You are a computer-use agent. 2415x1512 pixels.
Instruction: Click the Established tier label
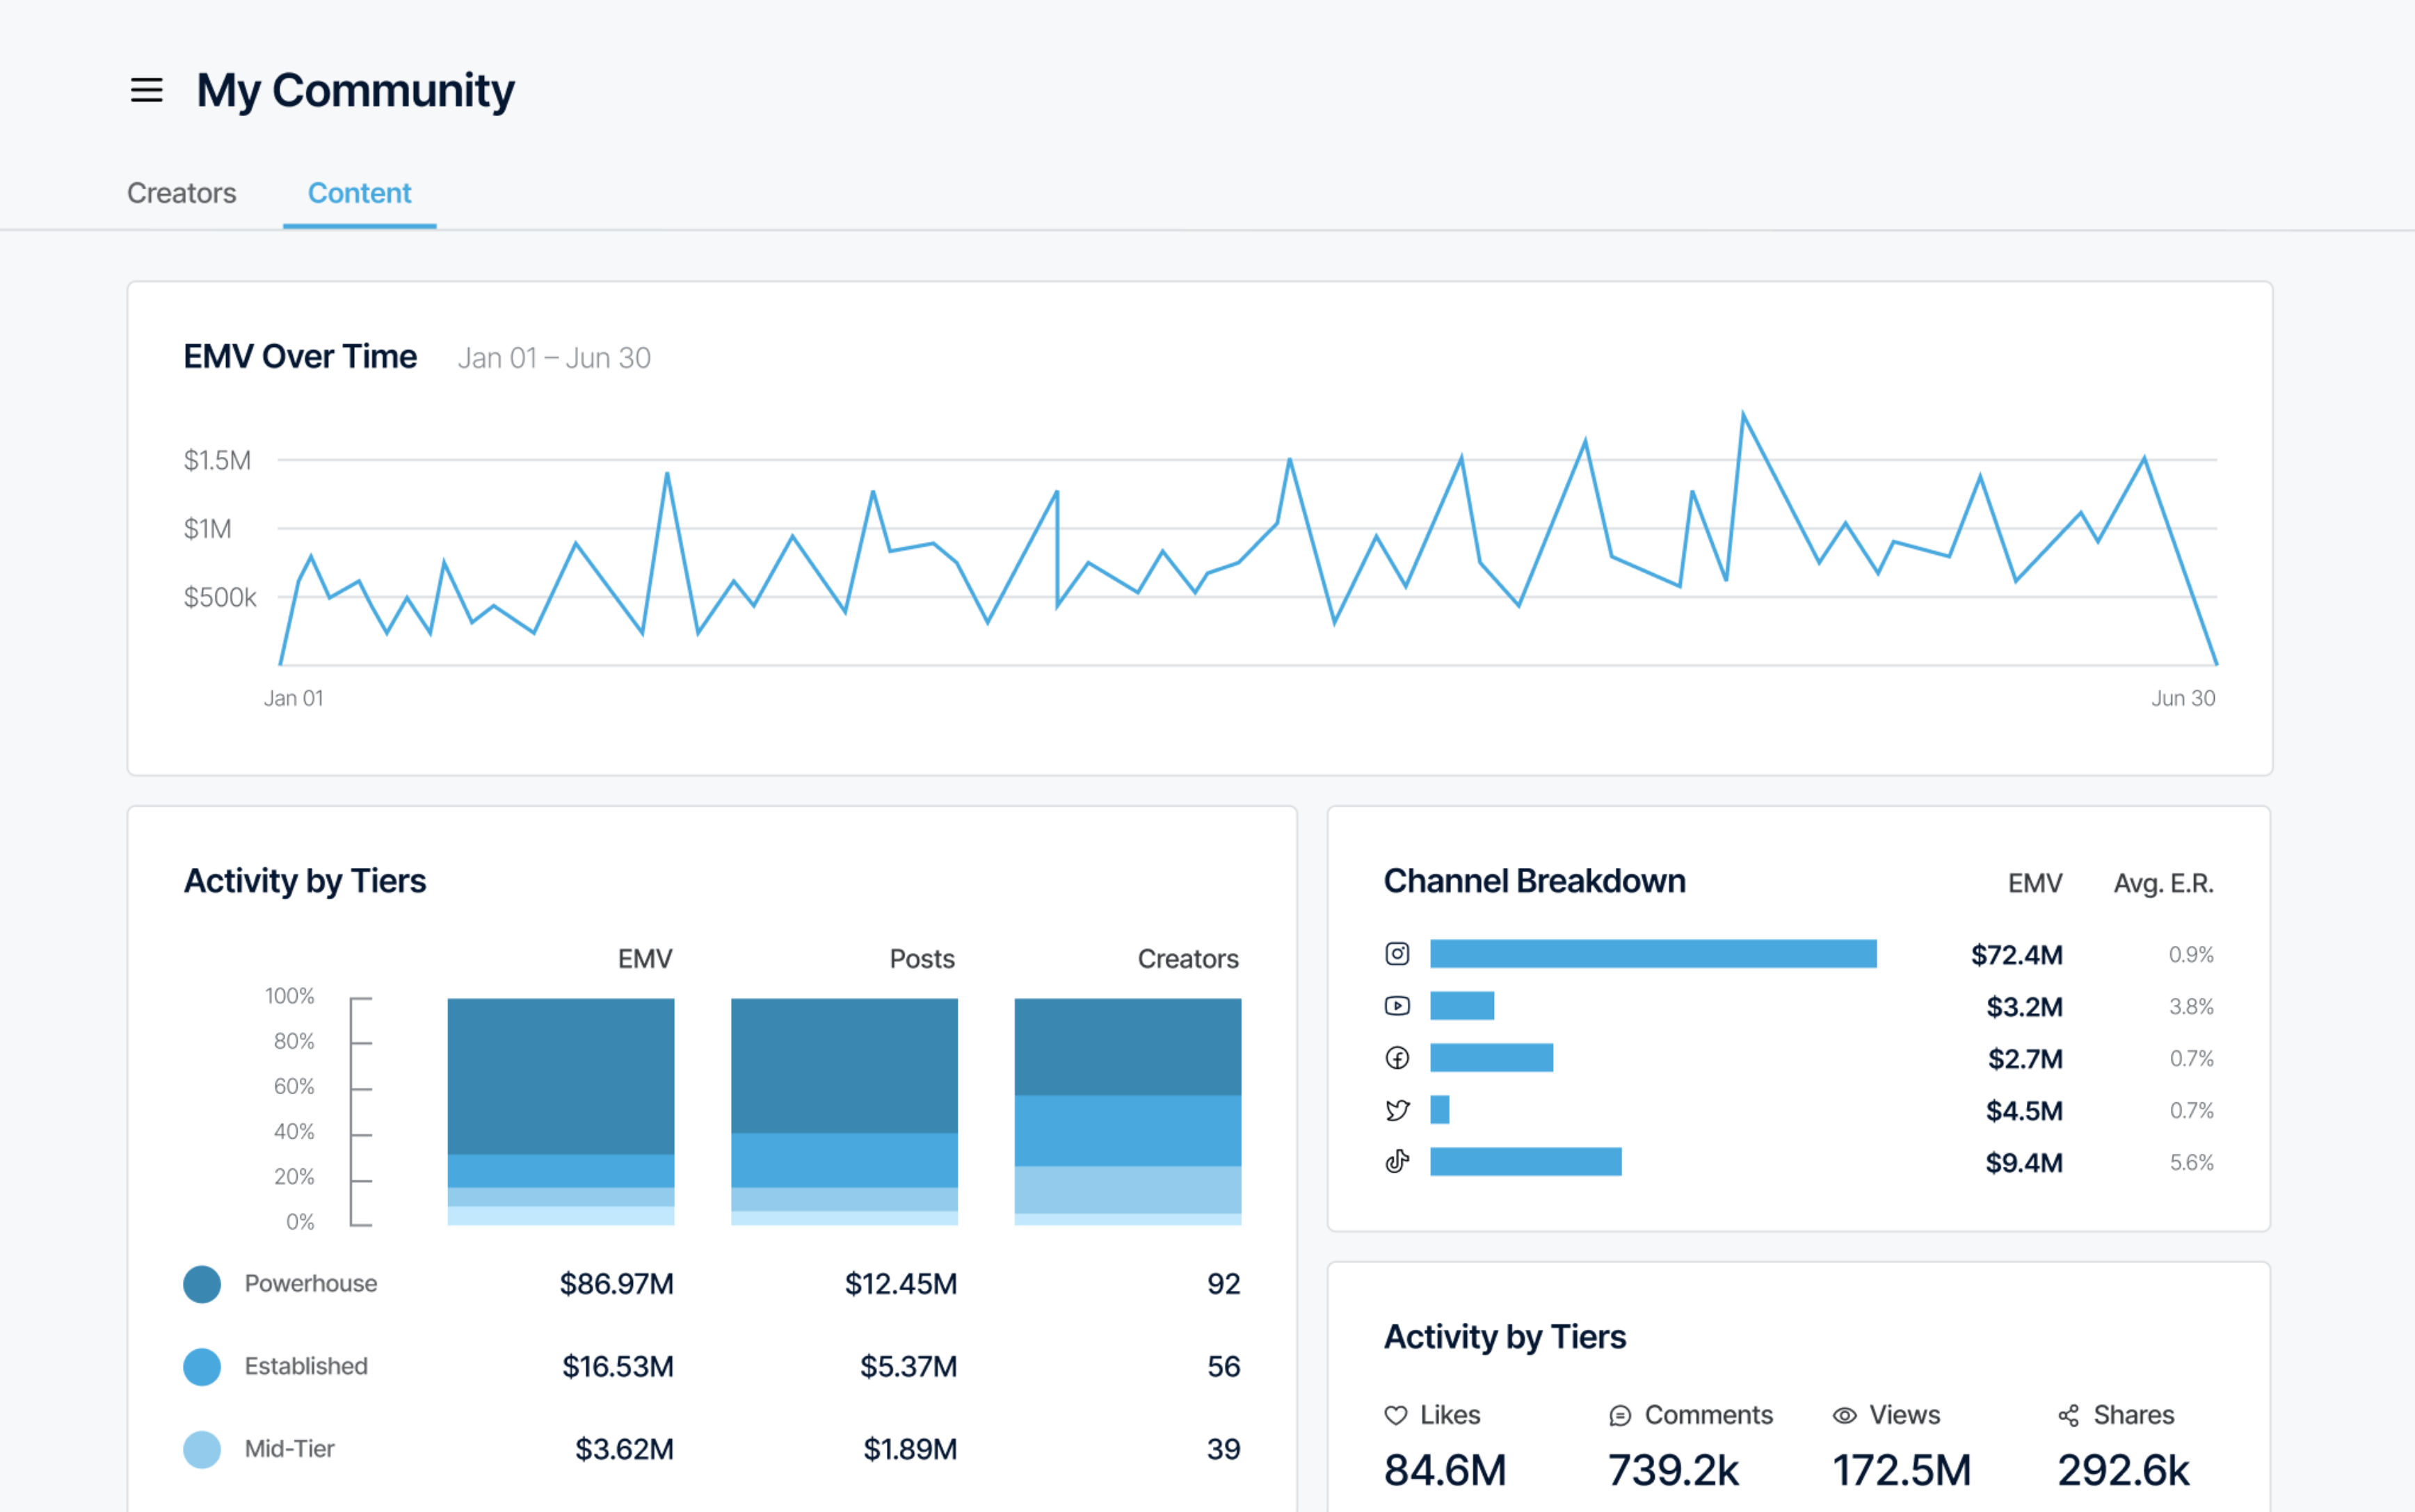[306, 1367]
